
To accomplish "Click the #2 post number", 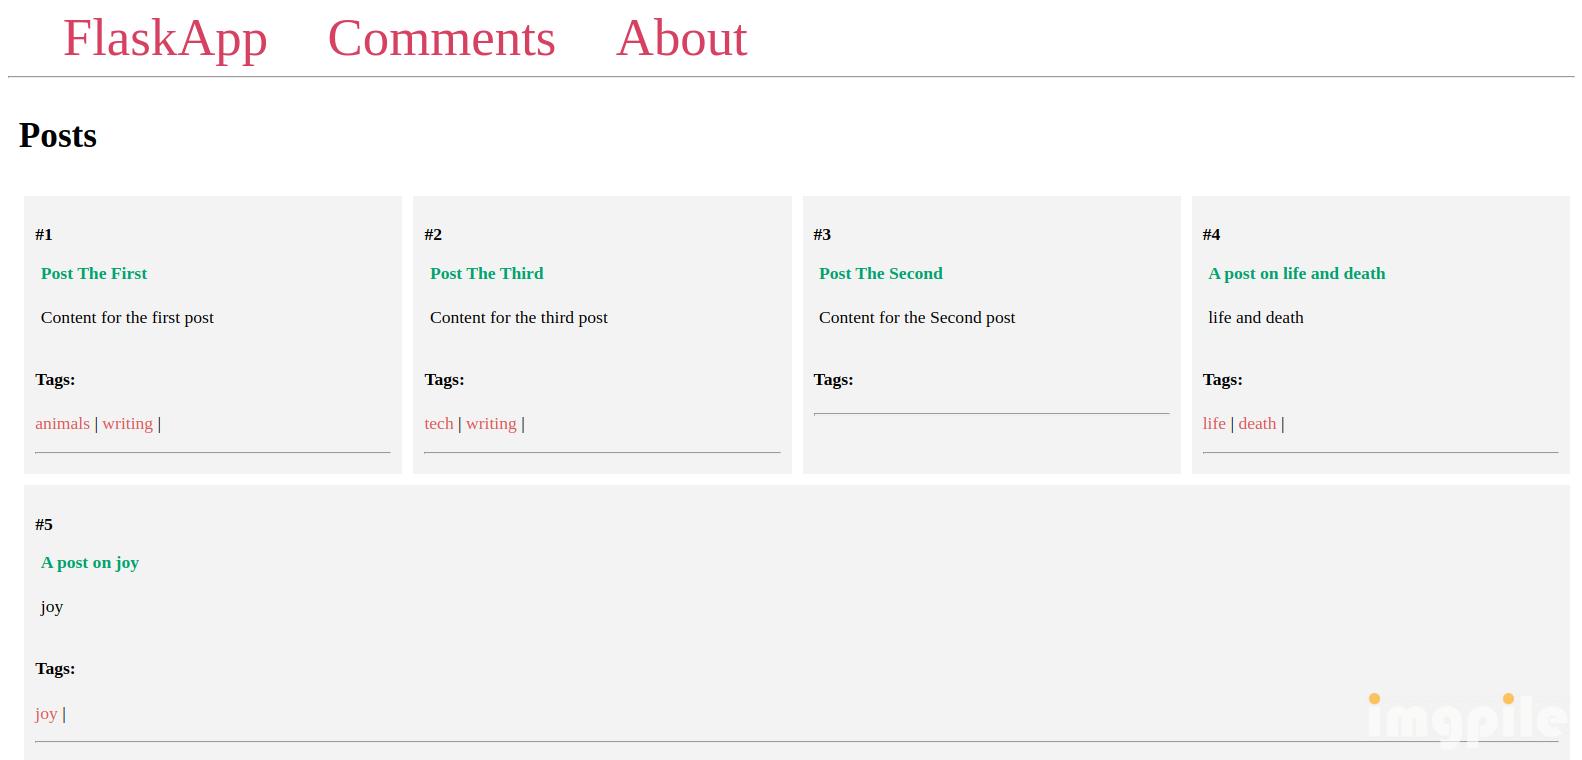I will 433,234.
